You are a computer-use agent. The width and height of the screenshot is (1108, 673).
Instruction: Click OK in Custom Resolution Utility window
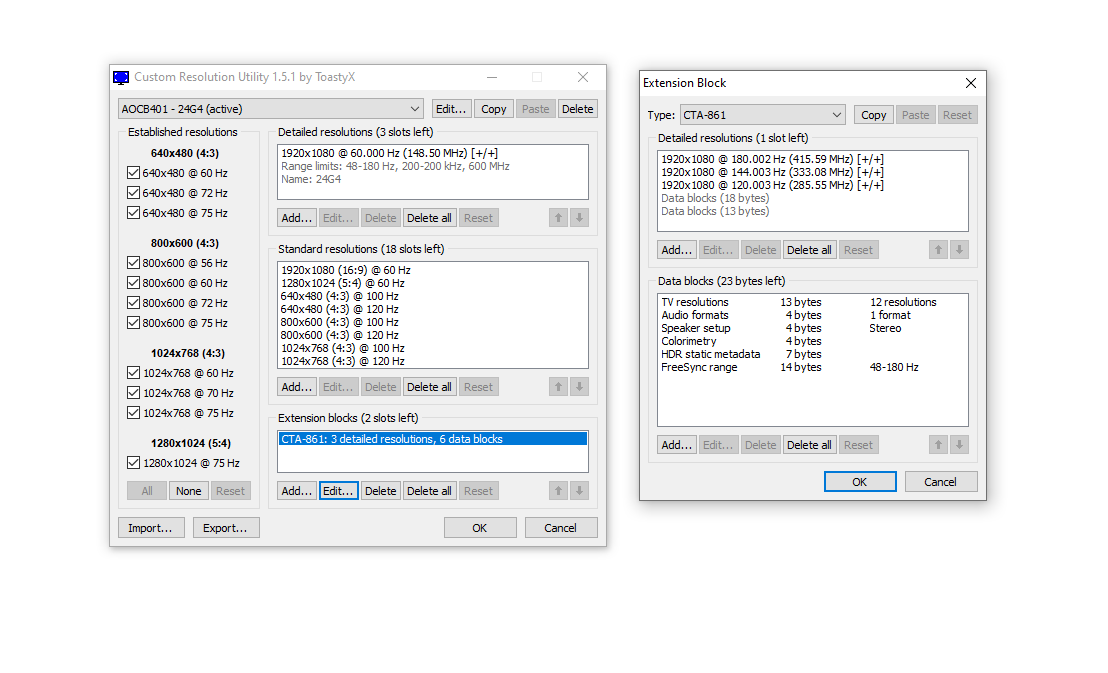(x=480, y=528)
